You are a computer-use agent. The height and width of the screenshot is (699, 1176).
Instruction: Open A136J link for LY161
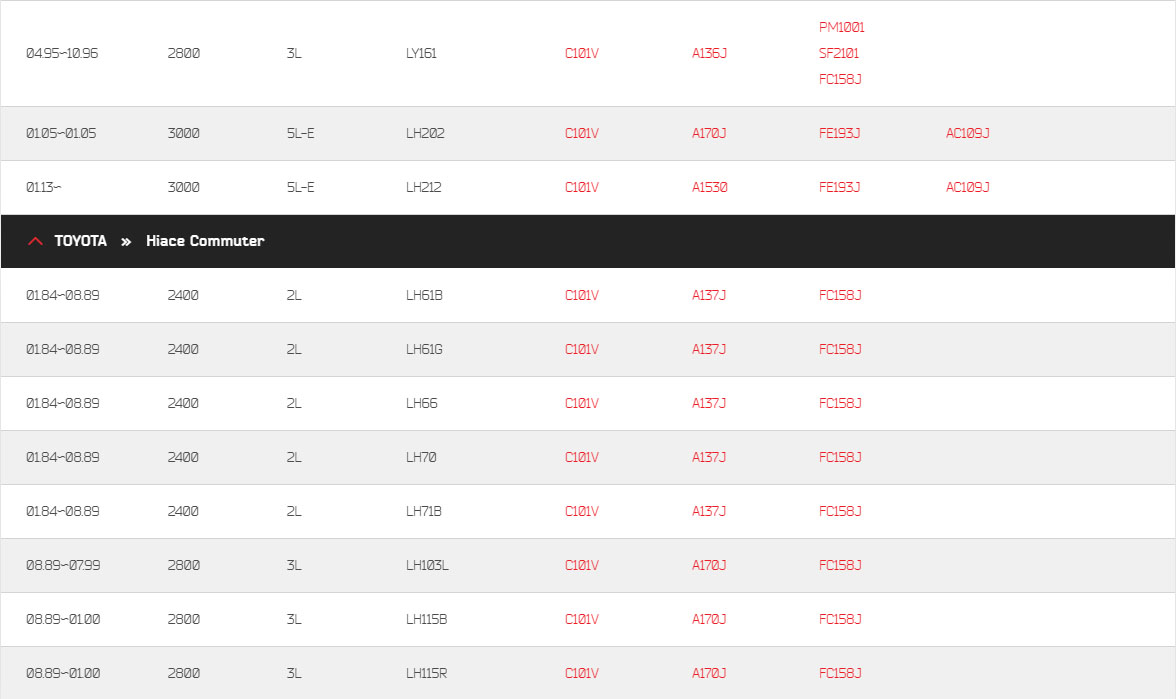click(x=709, y=53)
